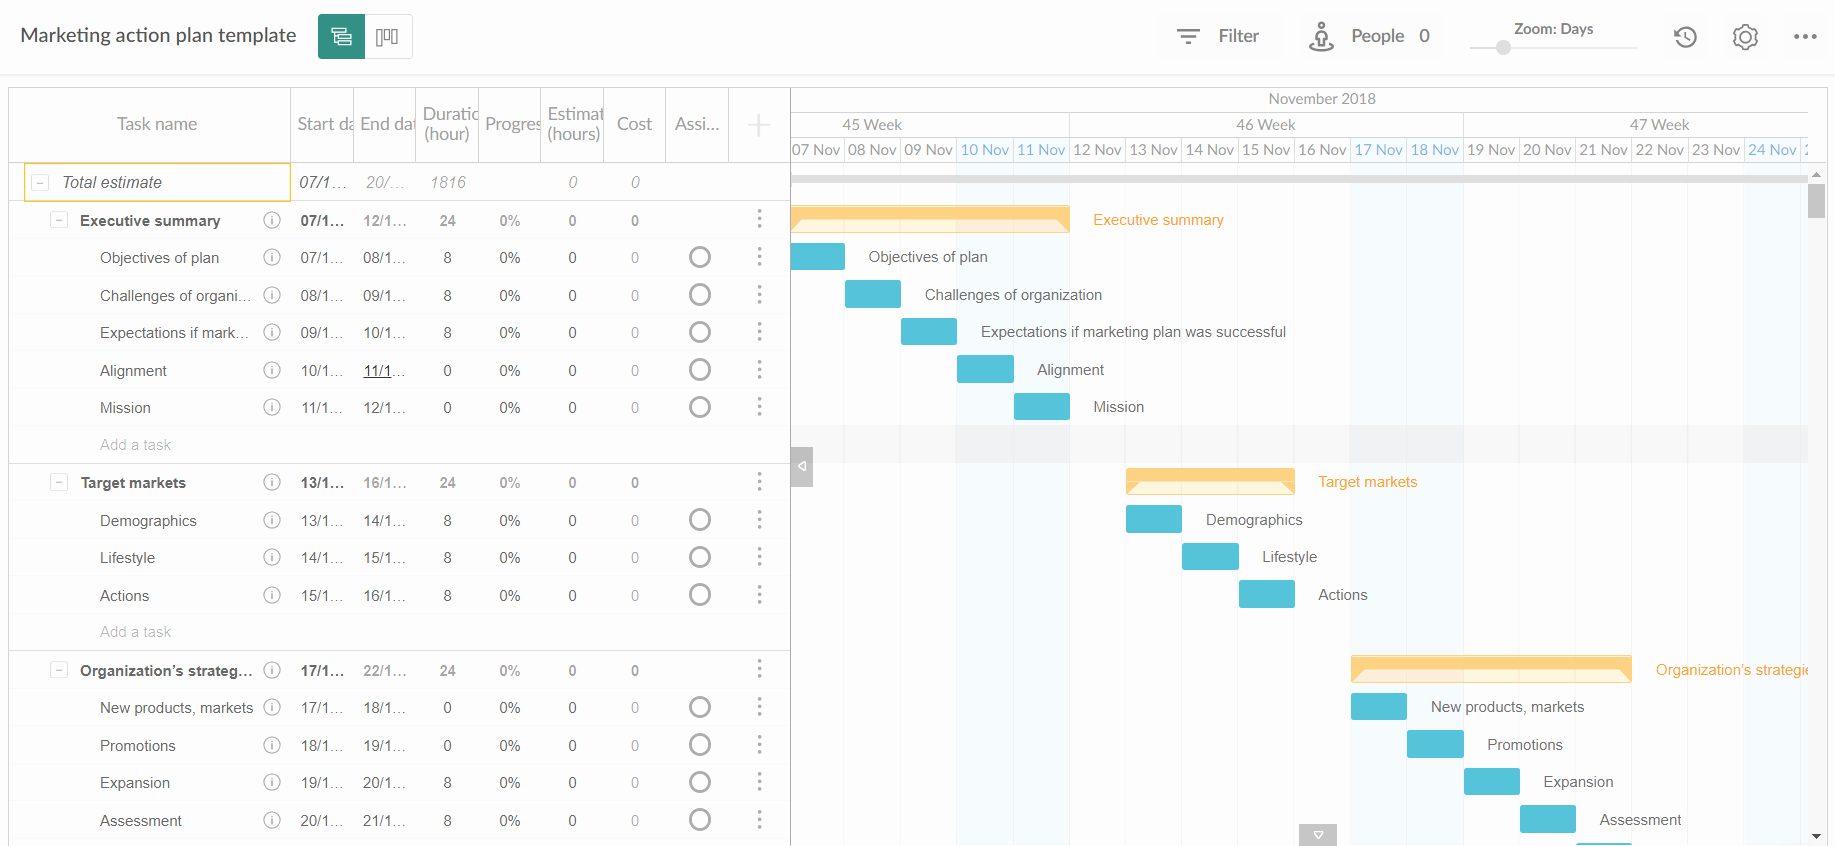Assign someone to Challenges of organization
This screenshot has width=1835, height=846.
tap(700, 295)
